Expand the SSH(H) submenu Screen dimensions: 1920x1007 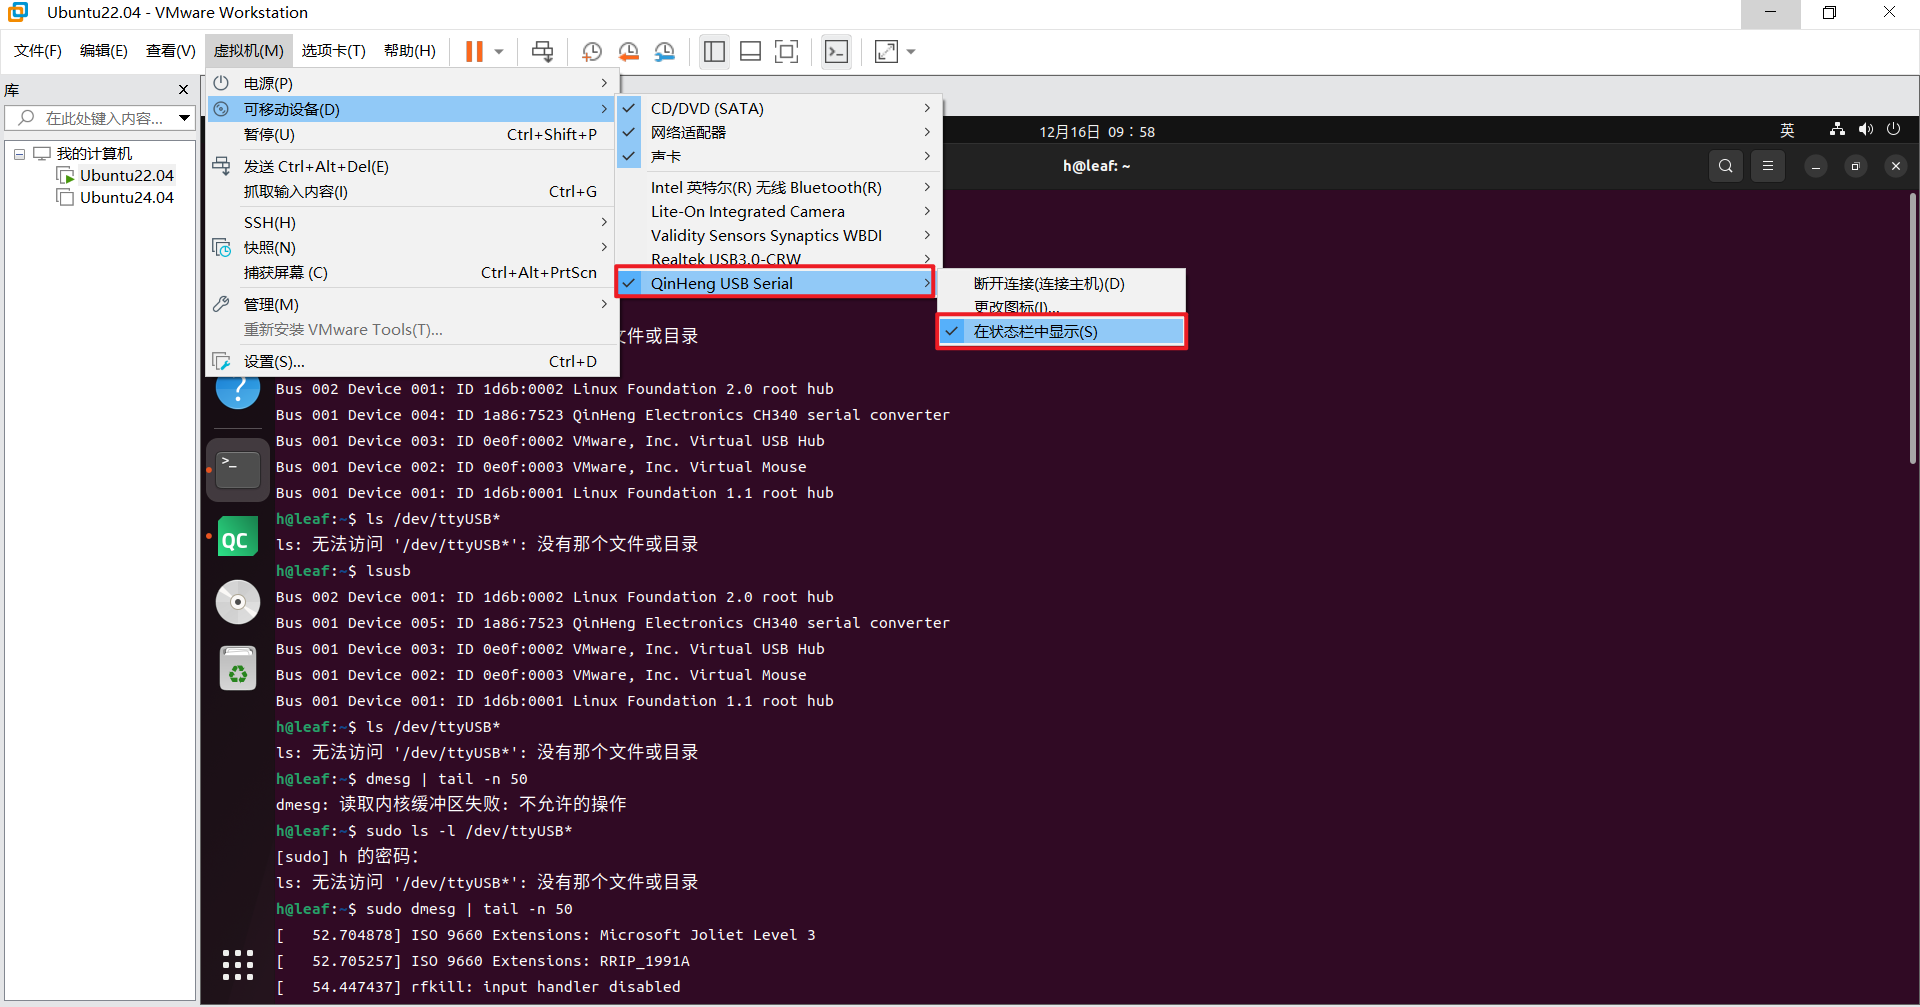pos(411,222)
